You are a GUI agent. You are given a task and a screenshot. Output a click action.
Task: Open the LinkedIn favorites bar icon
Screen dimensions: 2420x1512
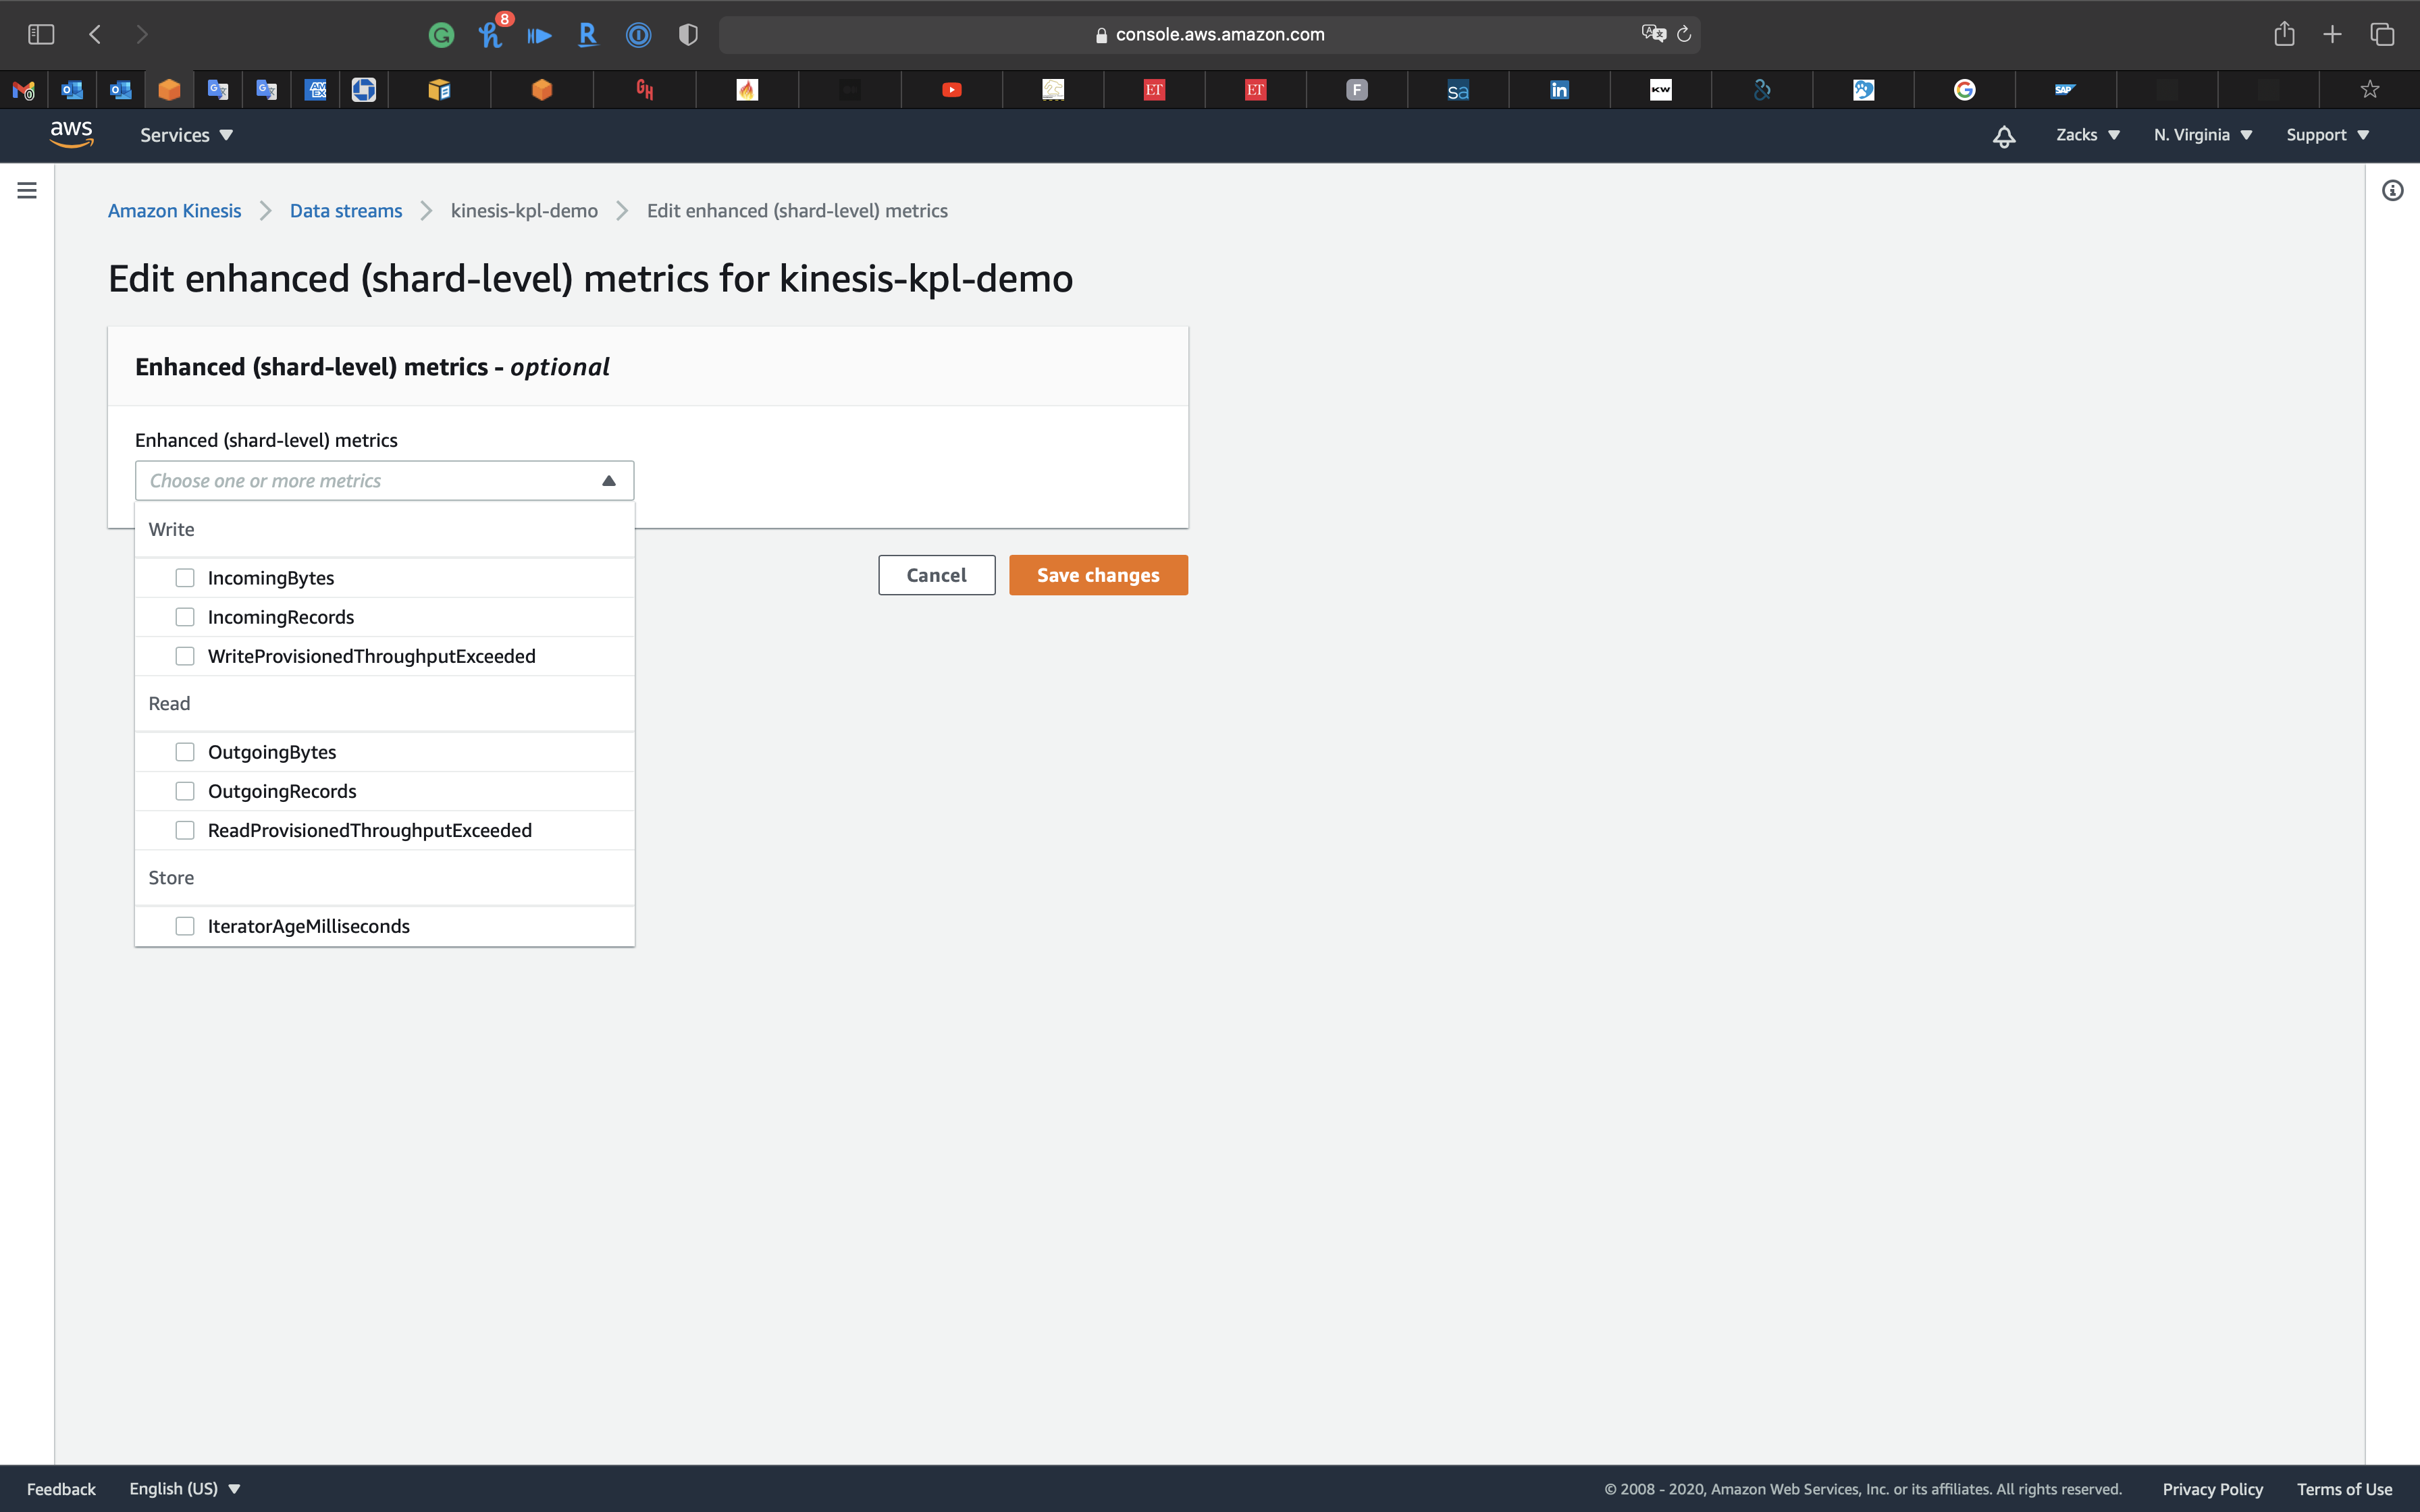coord(1559,90)
